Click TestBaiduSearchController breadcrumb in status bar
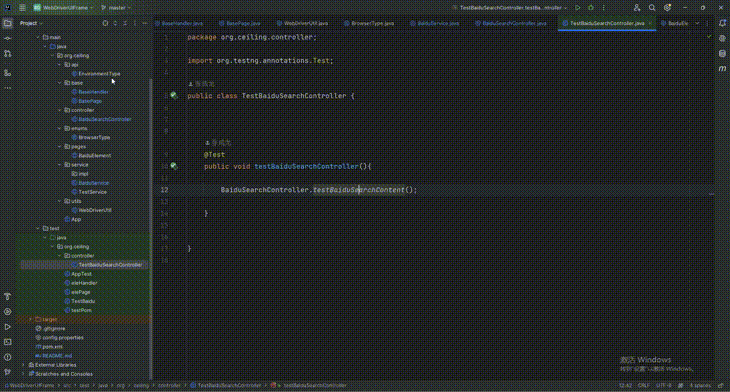Screen dimensions: 730x392 (225, 385)
